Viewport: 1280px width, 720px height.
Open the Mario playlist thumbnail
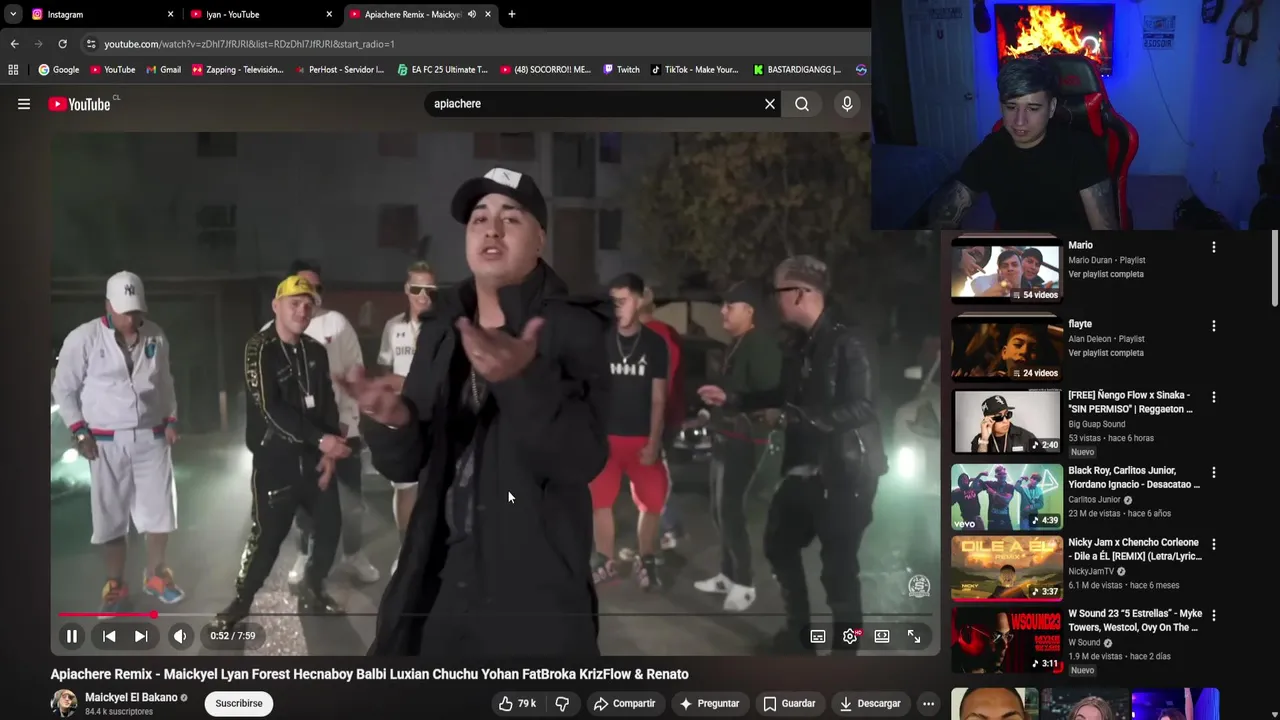point(1006,270)
